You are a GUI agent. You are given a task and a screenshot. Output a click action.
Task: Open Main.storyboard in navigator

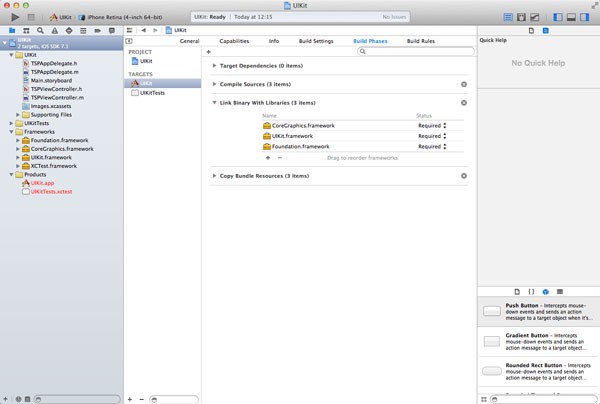[x=51, y=80]
